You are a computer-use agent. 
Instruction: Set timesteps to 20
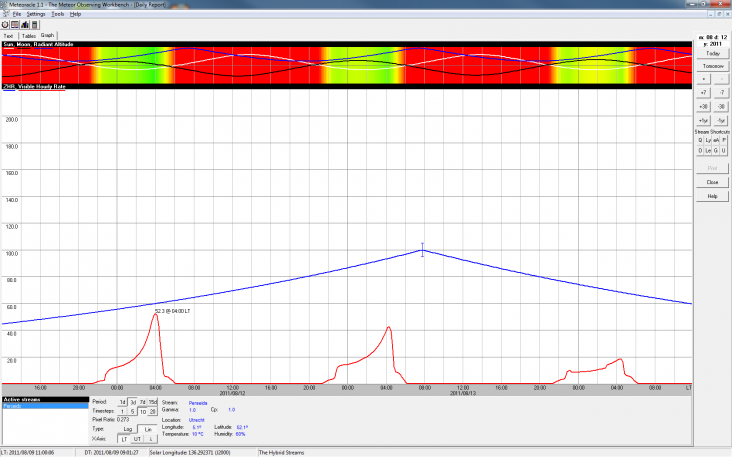[153, 411]
